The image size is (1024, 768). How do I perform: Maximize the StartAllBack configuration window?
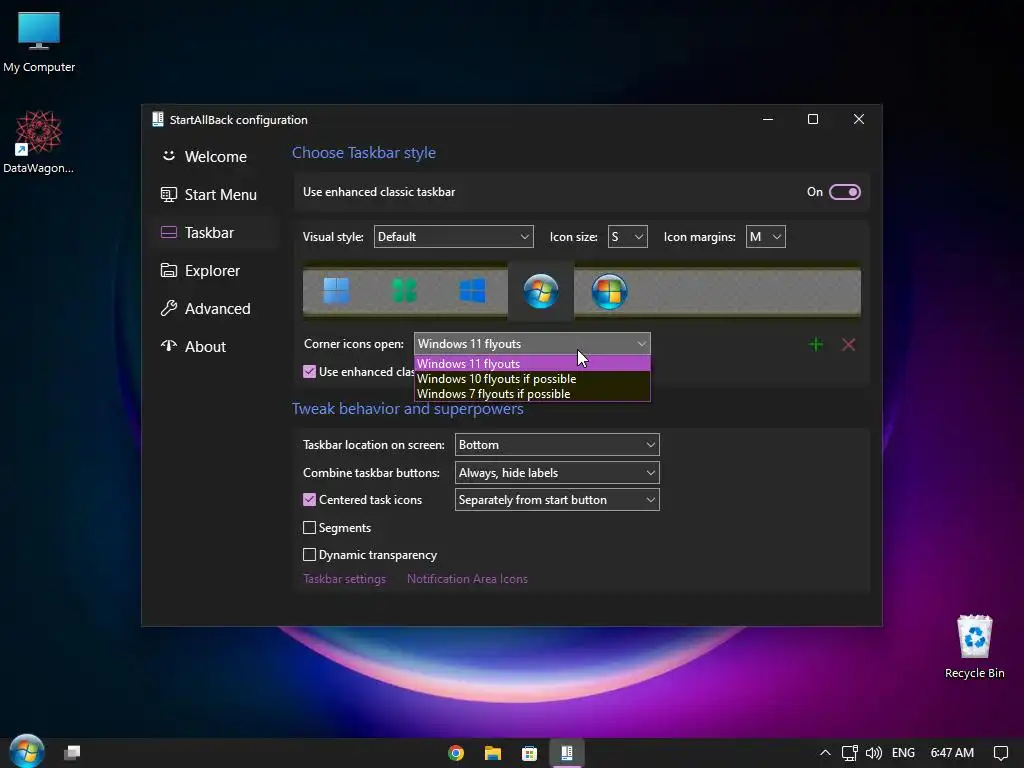(813, 120)
